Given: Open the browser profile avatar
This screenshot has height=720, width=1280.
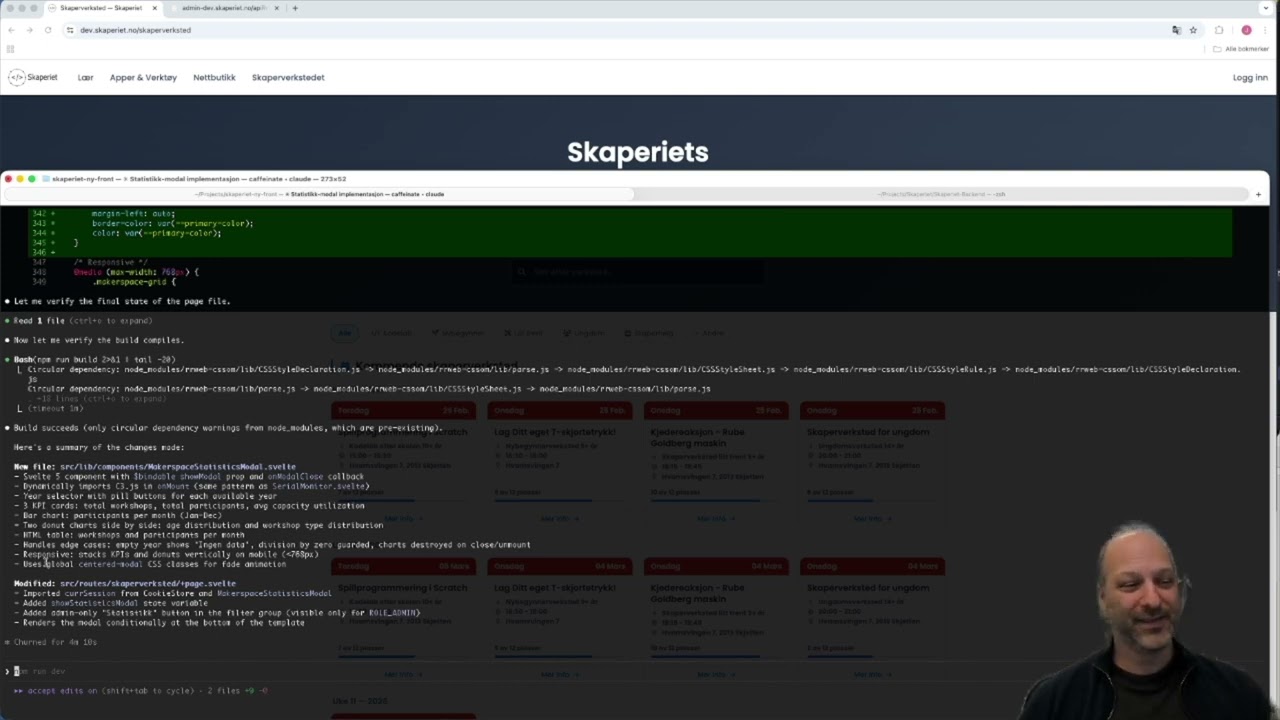Looking at the screenshot, I should click(1246, 30).
